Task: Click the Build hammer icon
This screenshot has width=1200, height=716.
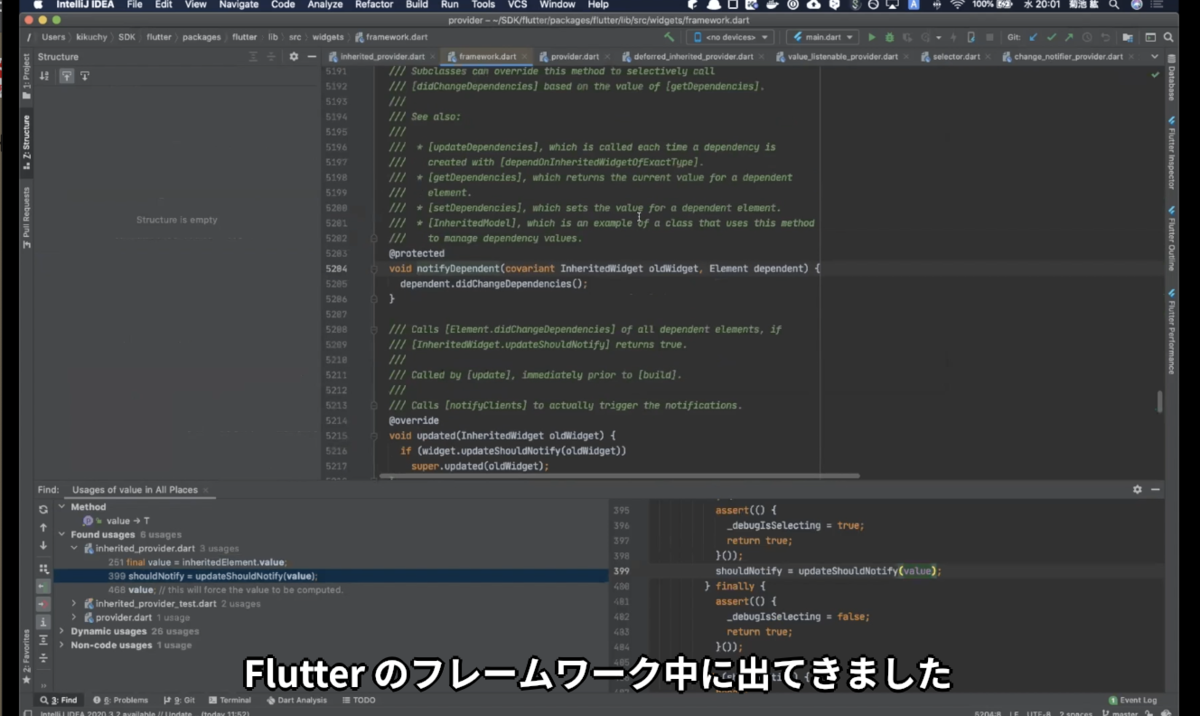Action: [x=669, y=37]
